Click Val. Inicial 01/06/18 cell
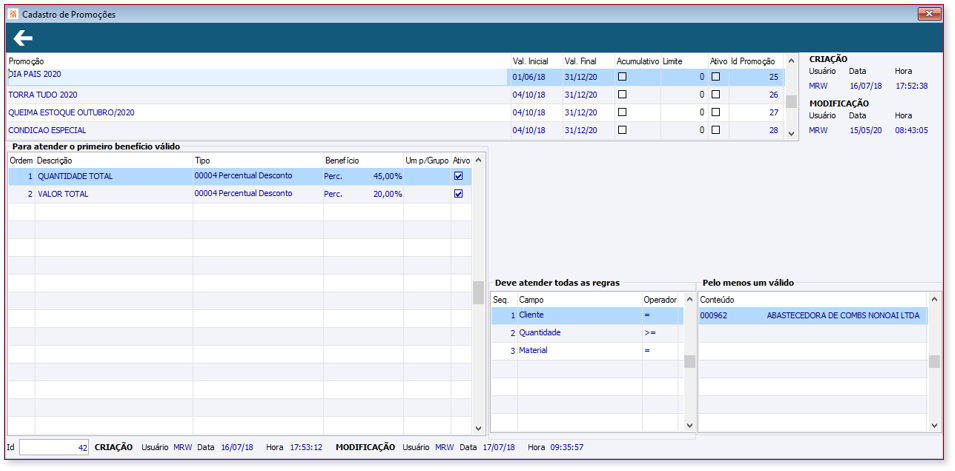 tap(529, 77)
